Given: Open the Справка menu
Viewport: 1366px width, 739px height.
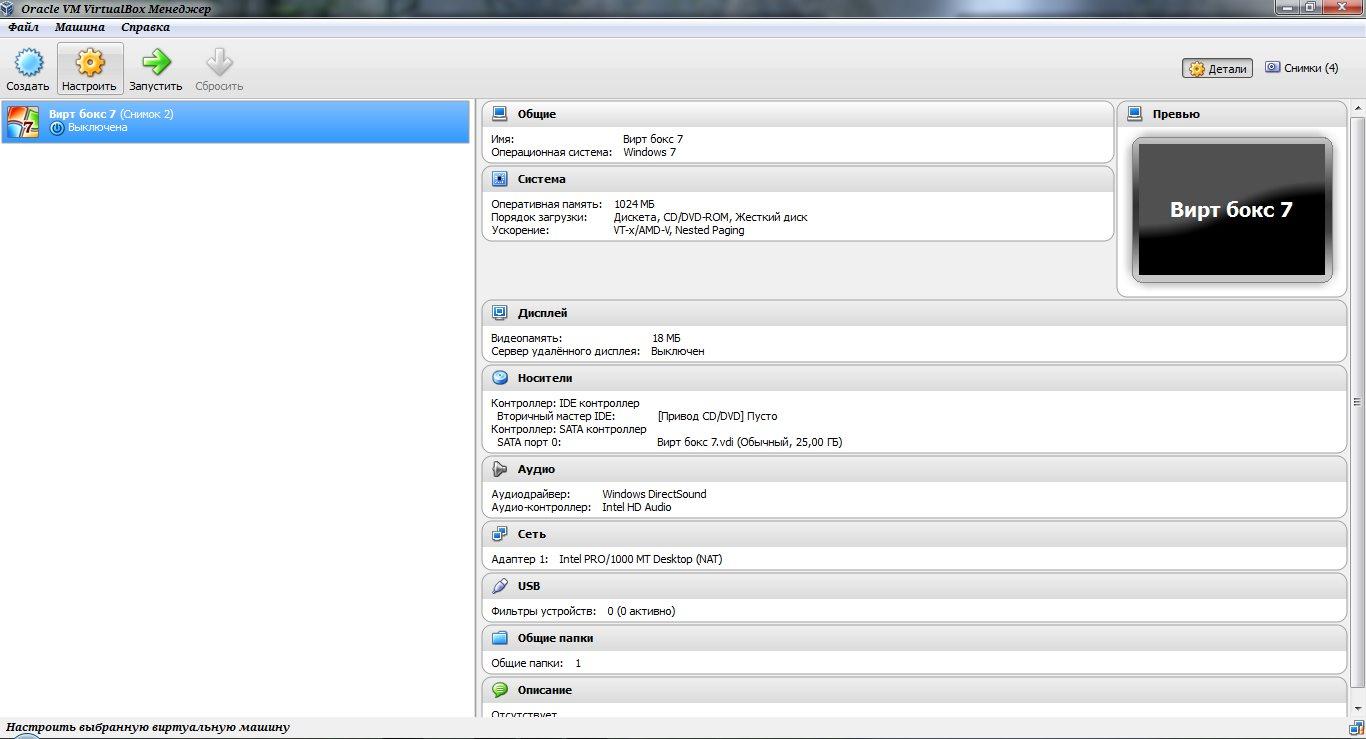Looking at the screenshot, I should tap(145, 27).
